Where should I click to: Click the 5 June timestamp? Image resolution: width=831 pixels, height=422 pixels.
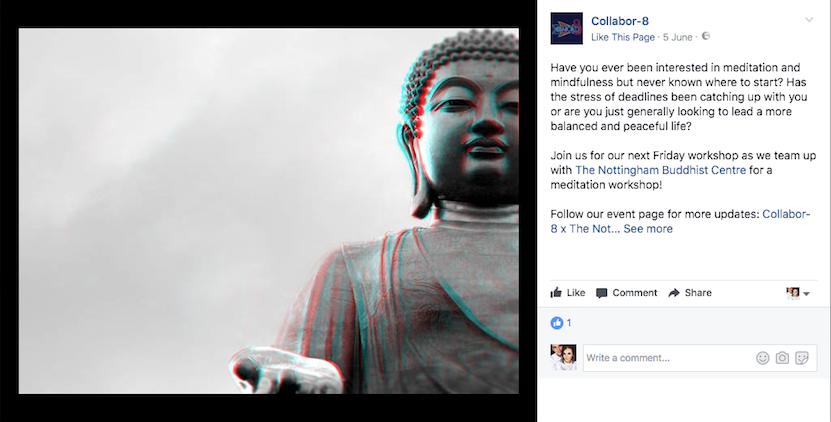pos(677,37)
